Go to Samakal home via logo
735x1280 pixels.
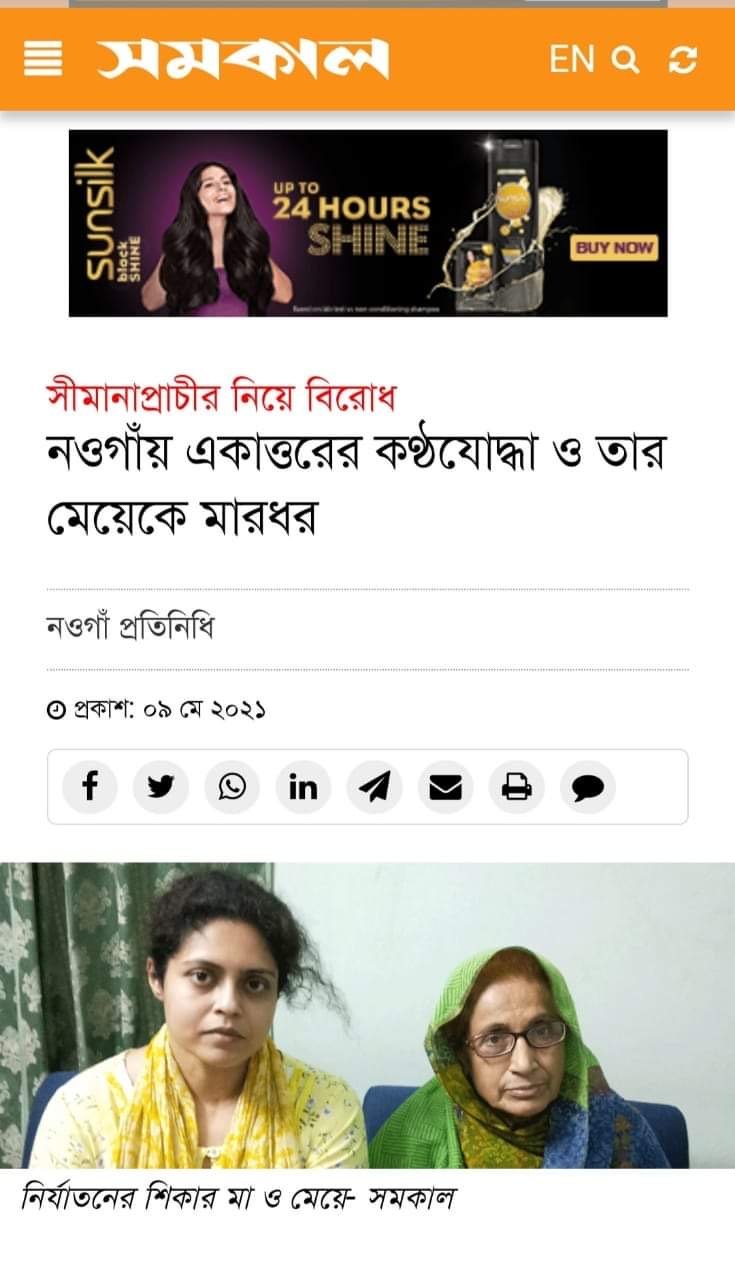pos(242,60)
